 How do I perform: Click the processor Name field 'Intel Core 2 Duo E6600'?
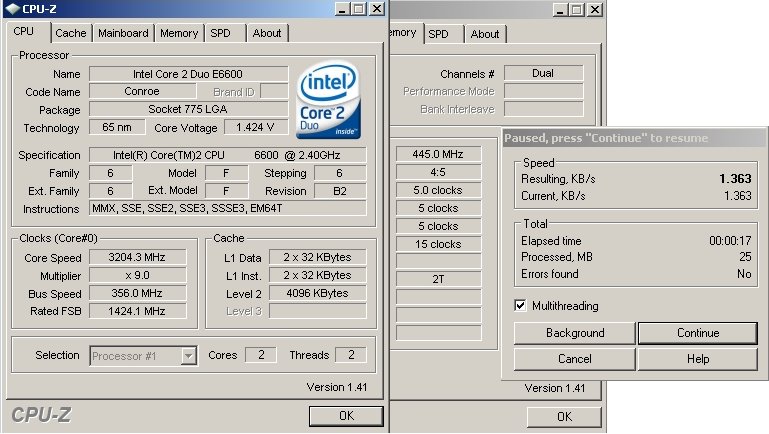[188, 74]
